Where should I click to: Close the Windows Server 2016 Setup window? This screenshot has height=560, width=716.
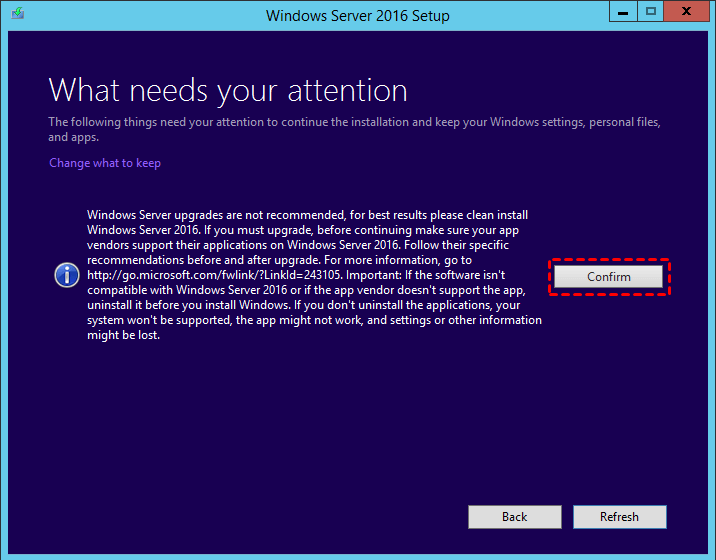(687, 14)
